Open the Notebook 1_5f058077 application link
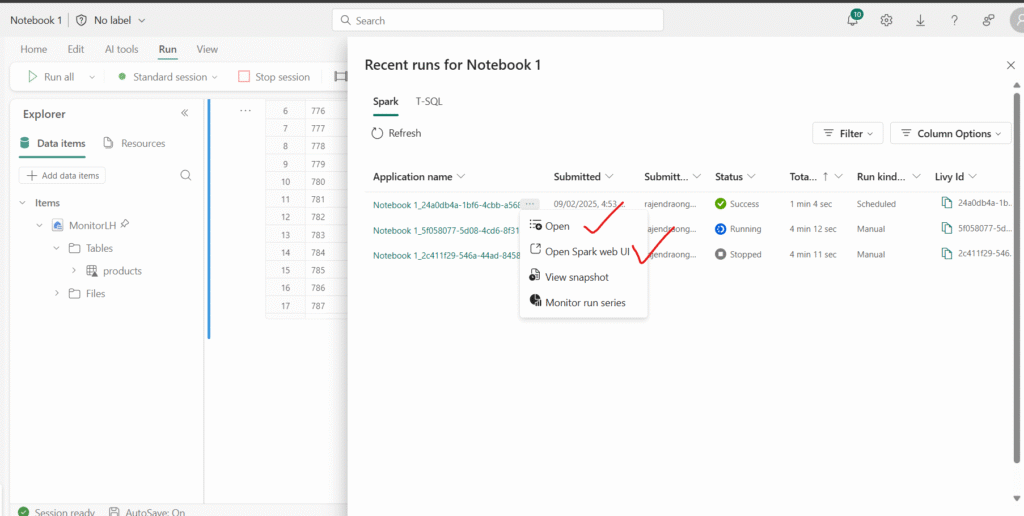This screenshot has width=1024, height=516. 446,230
